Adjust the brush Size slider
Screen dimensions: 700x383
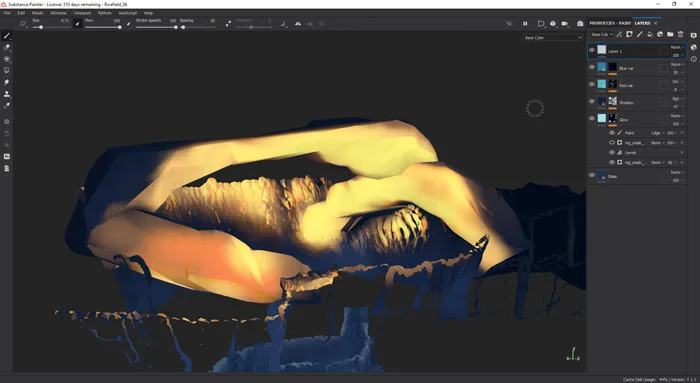pyautogui.click(x=51, y=27)
